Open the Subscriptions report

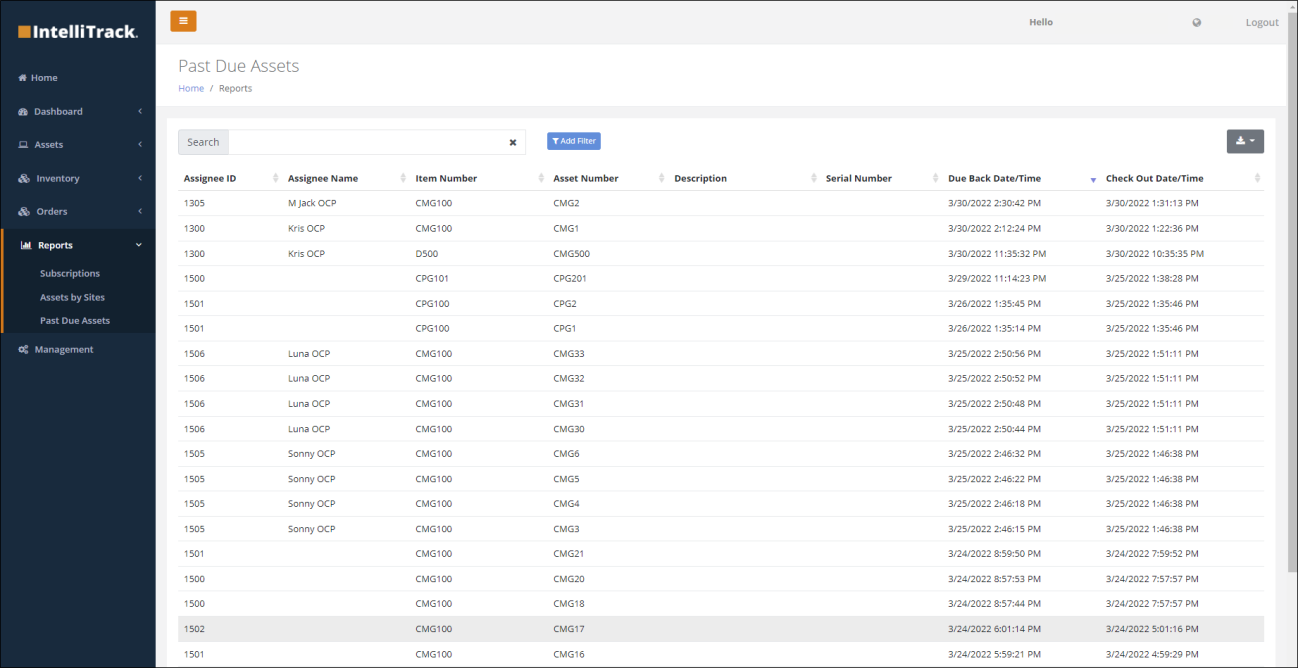coord(70,273)
